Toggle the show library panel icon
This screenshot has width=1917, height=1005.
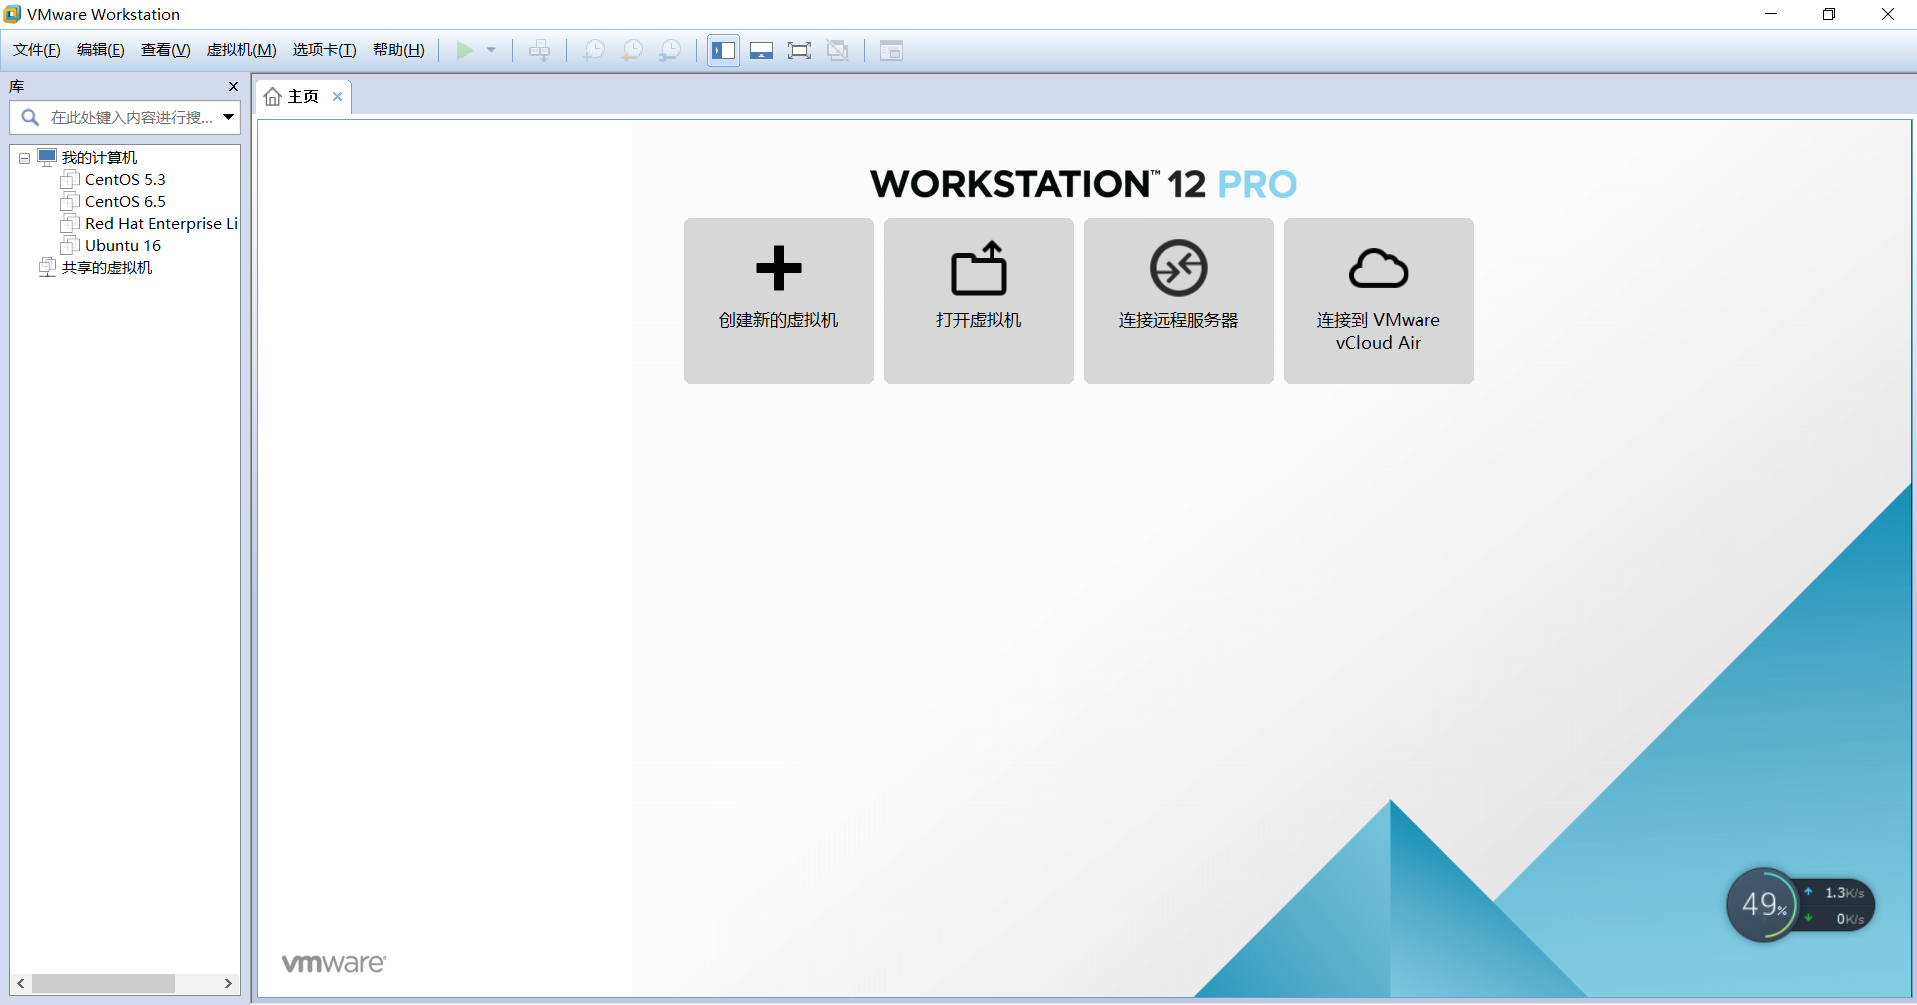pyautogui.click(x=724, y=50)
